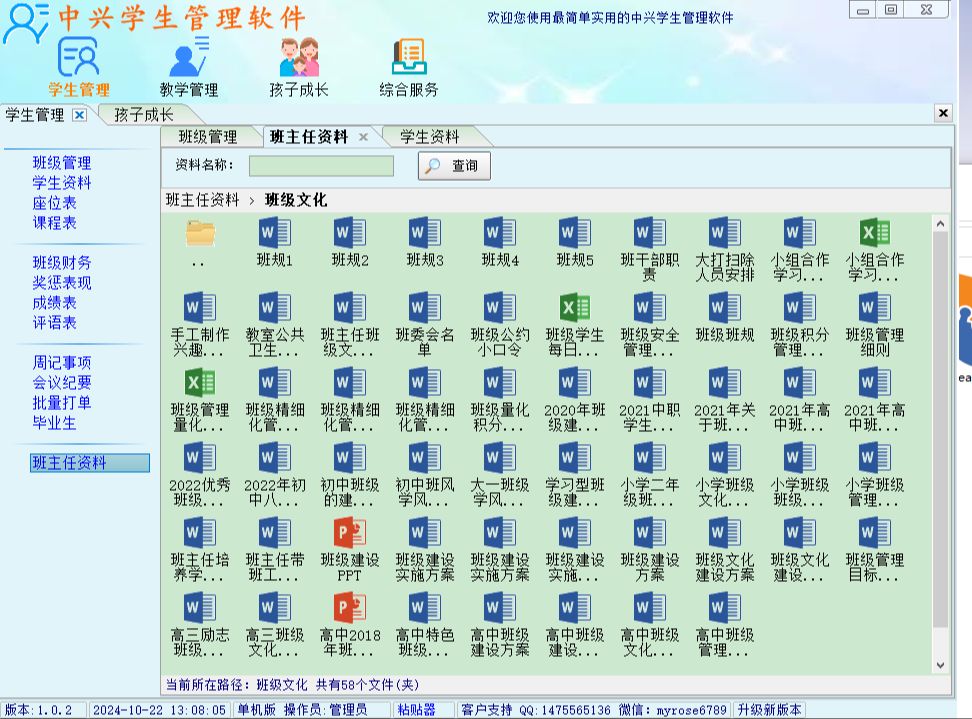This screenshot has width=972, height=719.
Task: Click the 查询 search button
Action: [453, 166]
